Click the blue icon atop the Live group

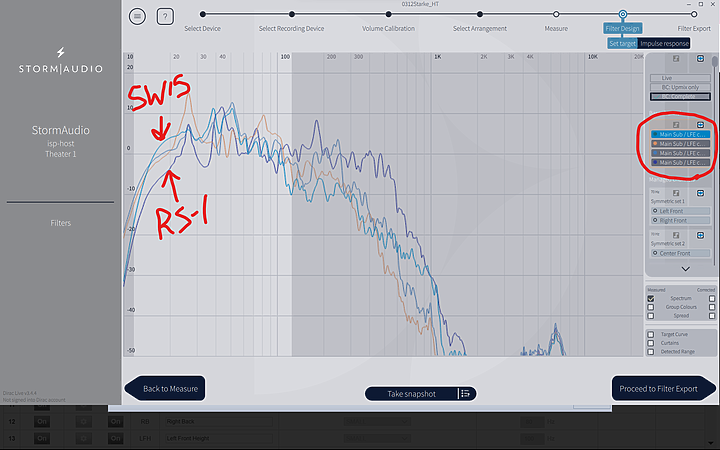(x=700, y=58)
